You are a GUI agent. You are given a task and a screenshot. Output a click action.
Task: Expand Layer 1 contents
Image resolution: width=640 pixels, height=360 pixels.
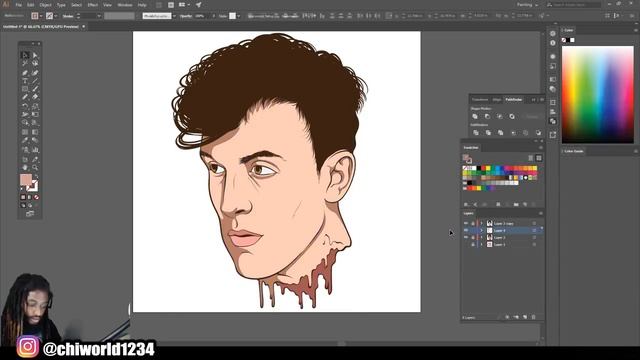481,244
